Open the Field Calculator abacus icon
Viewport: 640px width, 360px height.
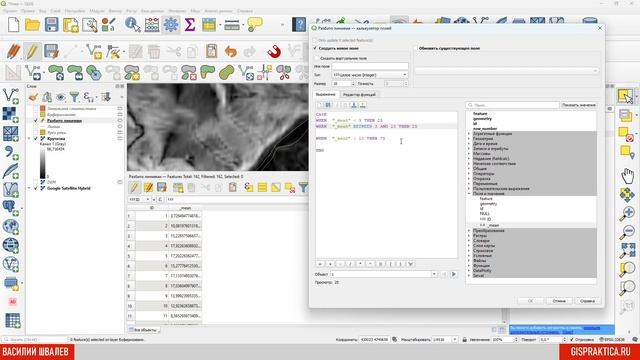(152, 25)
